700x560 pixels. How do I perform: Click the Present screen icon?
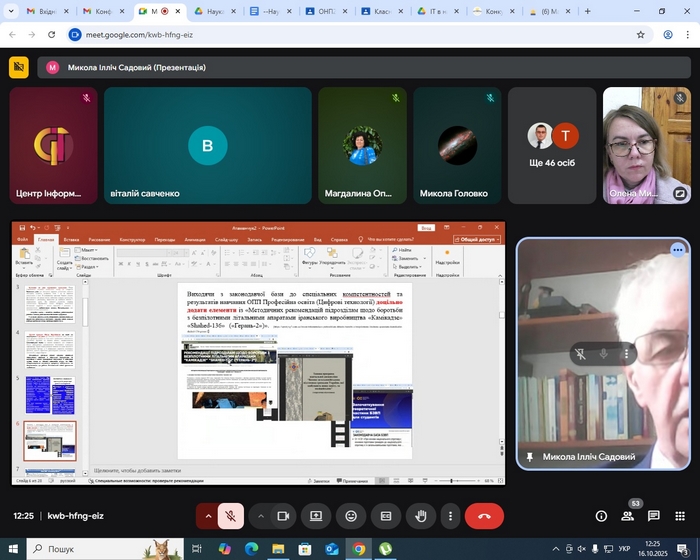[x=316, y=516]
